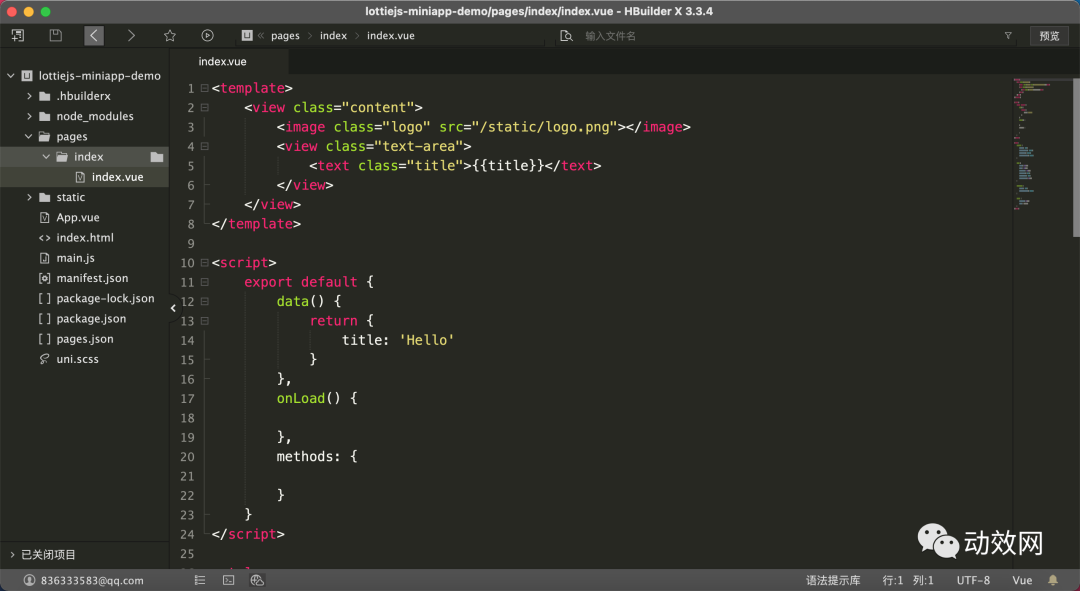Click the breadcrumb collapse chevrons
Viewport: 1080px width, 591px height.
[x=261, y=36]
